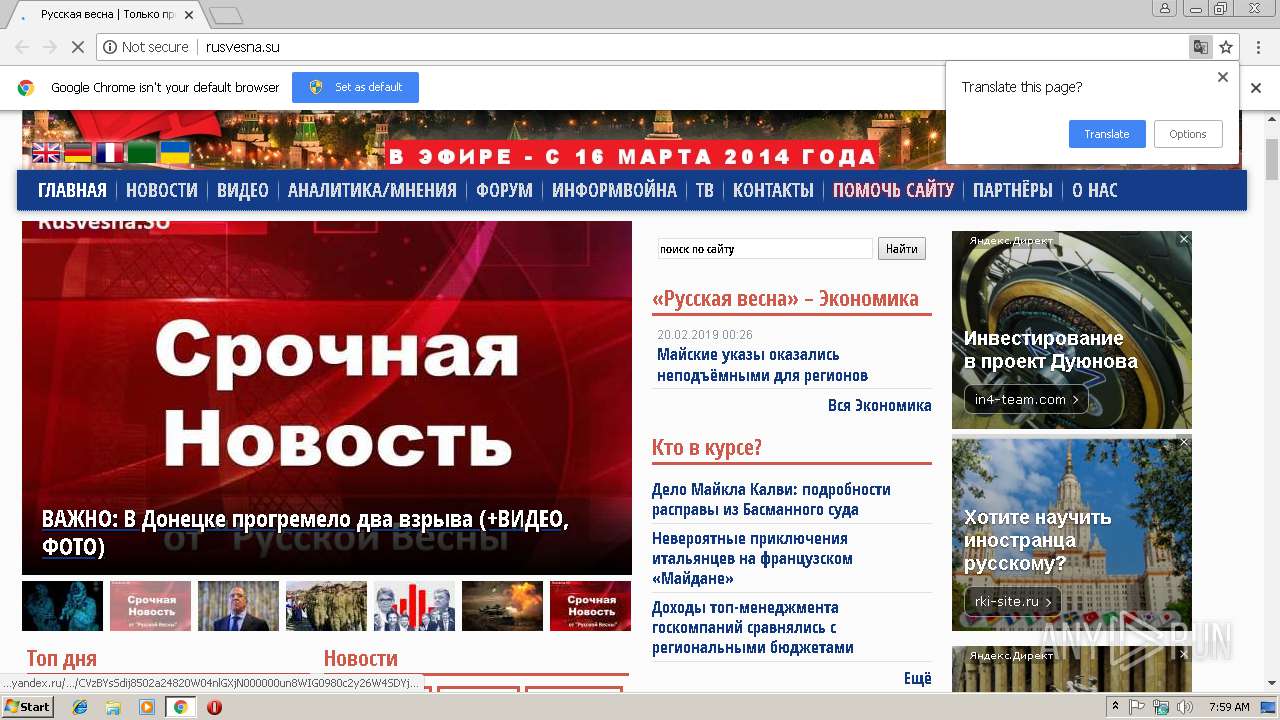Screen dimensions: 1280x720
Task: Open the ФОРУМ menu item
Action: click(x=504, y=190)
